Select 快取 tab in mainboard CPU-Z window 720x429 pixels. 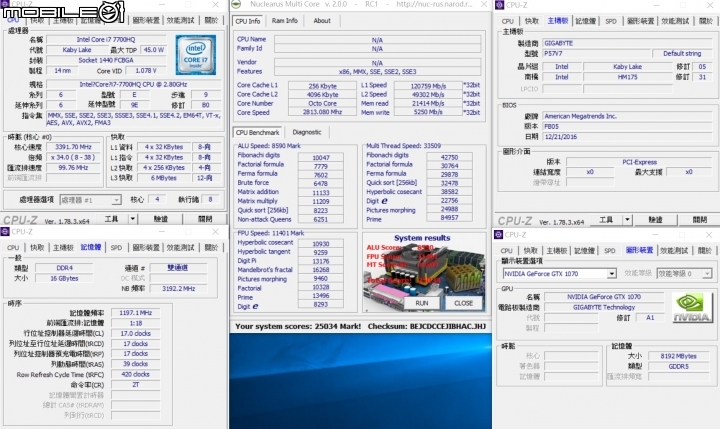532,21
